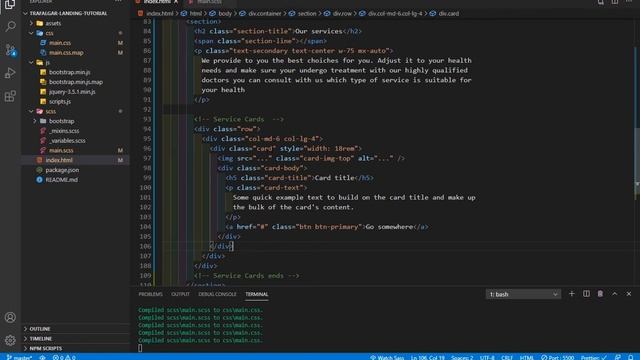640x360 pixels.
Task: Maximize the panel with the up chevron
Action: 614,294
